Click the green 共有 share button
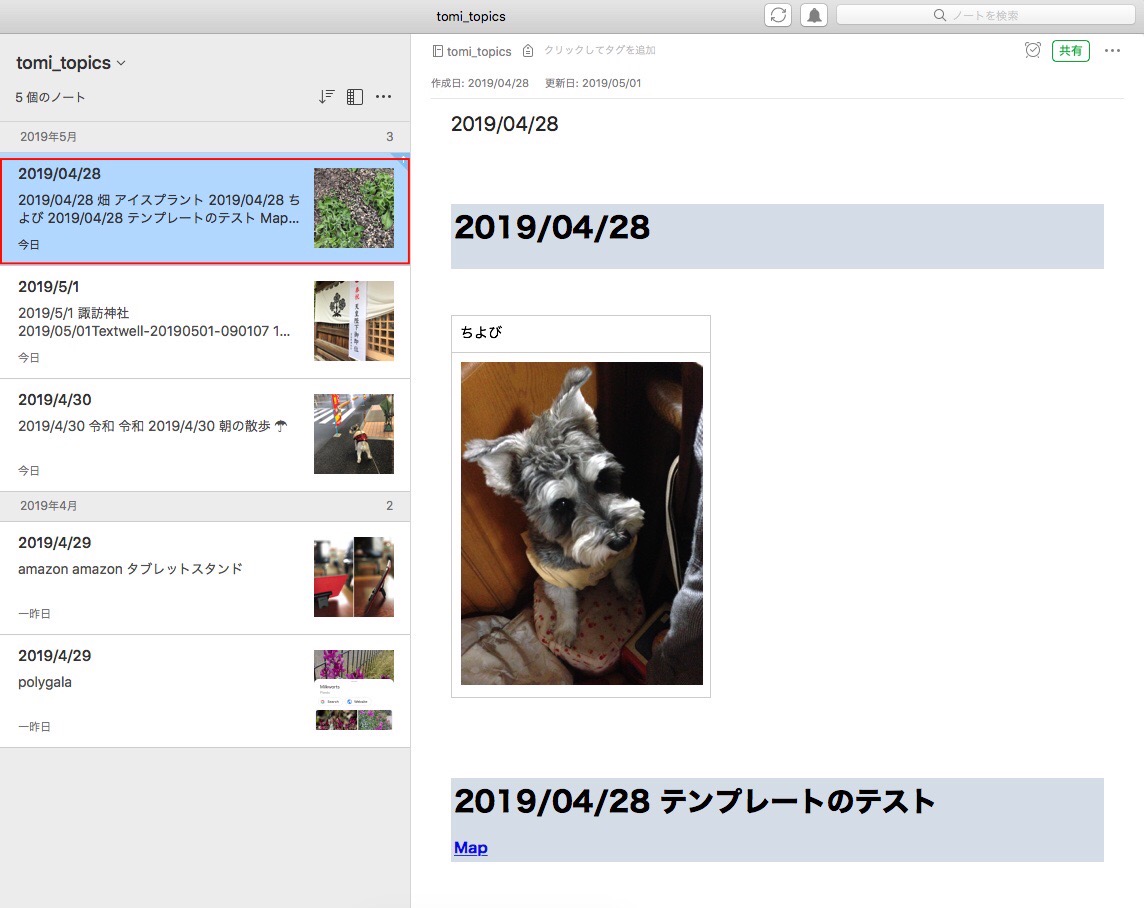Screen dimensions: 1144x908 point(1070,51)
